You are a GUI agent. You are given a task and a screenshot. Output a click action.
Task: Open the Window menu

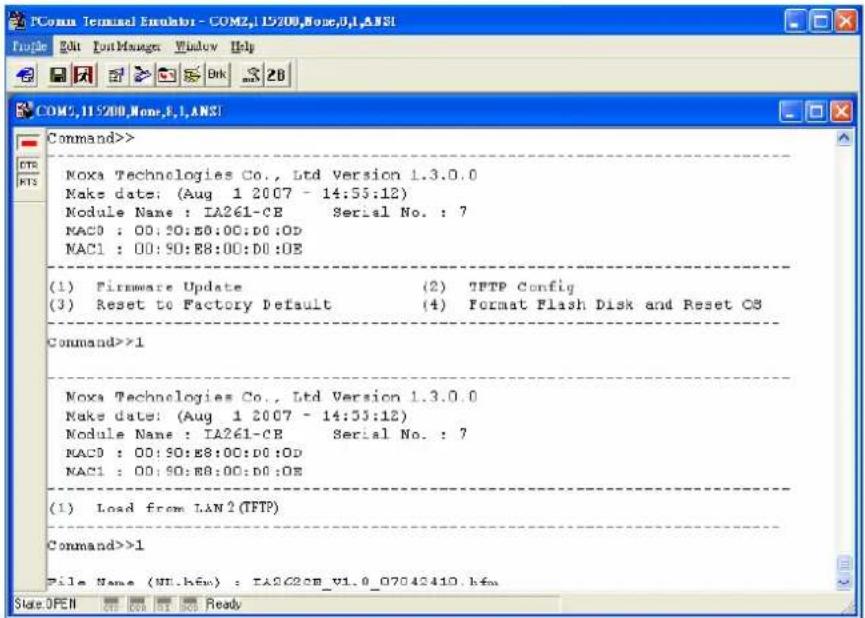pyautogui.click(x=196, y=46)
